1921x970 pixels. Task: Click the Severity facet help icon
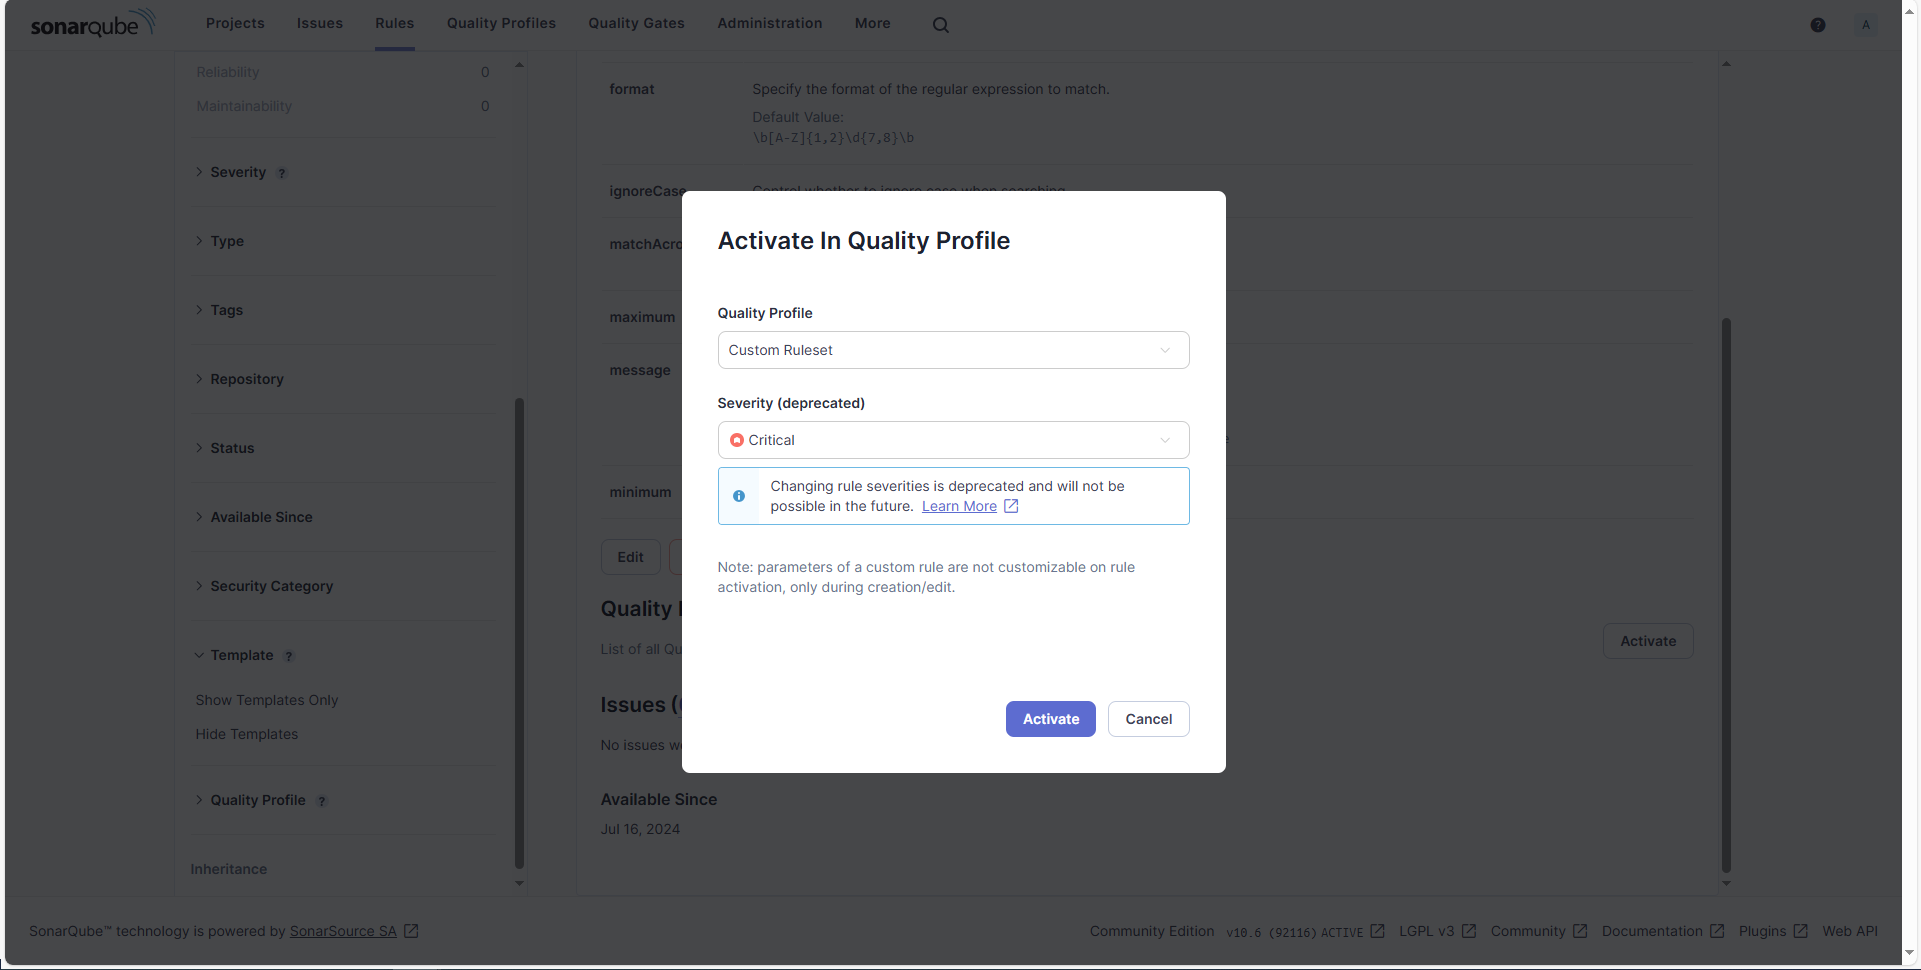pyautogui.click(x=282, y=173)
